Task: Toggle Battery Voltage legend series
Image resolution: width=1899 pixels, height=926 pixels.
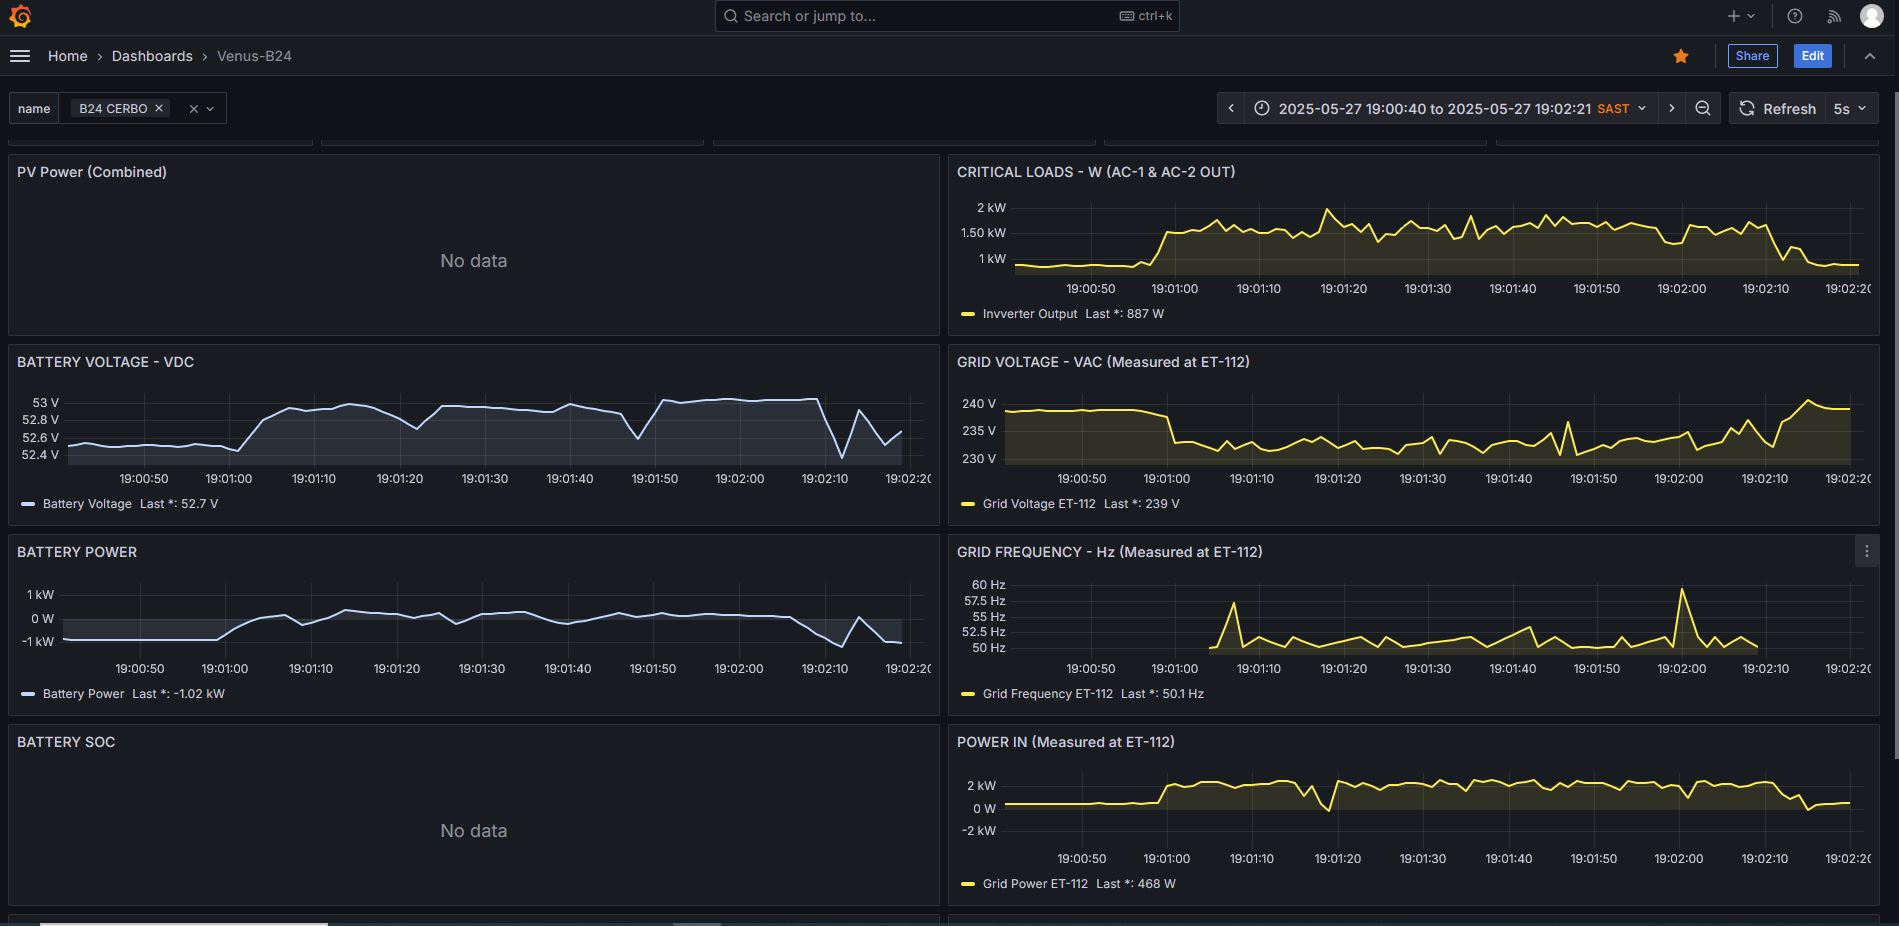Action: click(87, 504)
